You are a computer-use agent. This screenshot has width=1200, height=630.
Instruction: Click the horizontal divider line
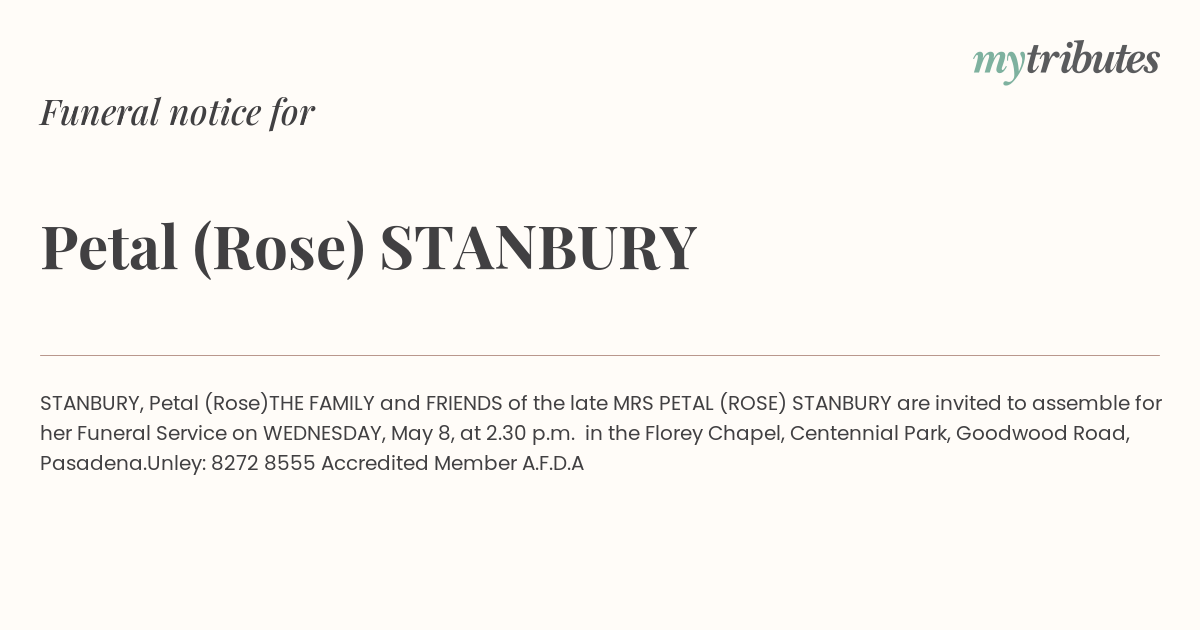(600, 355)
